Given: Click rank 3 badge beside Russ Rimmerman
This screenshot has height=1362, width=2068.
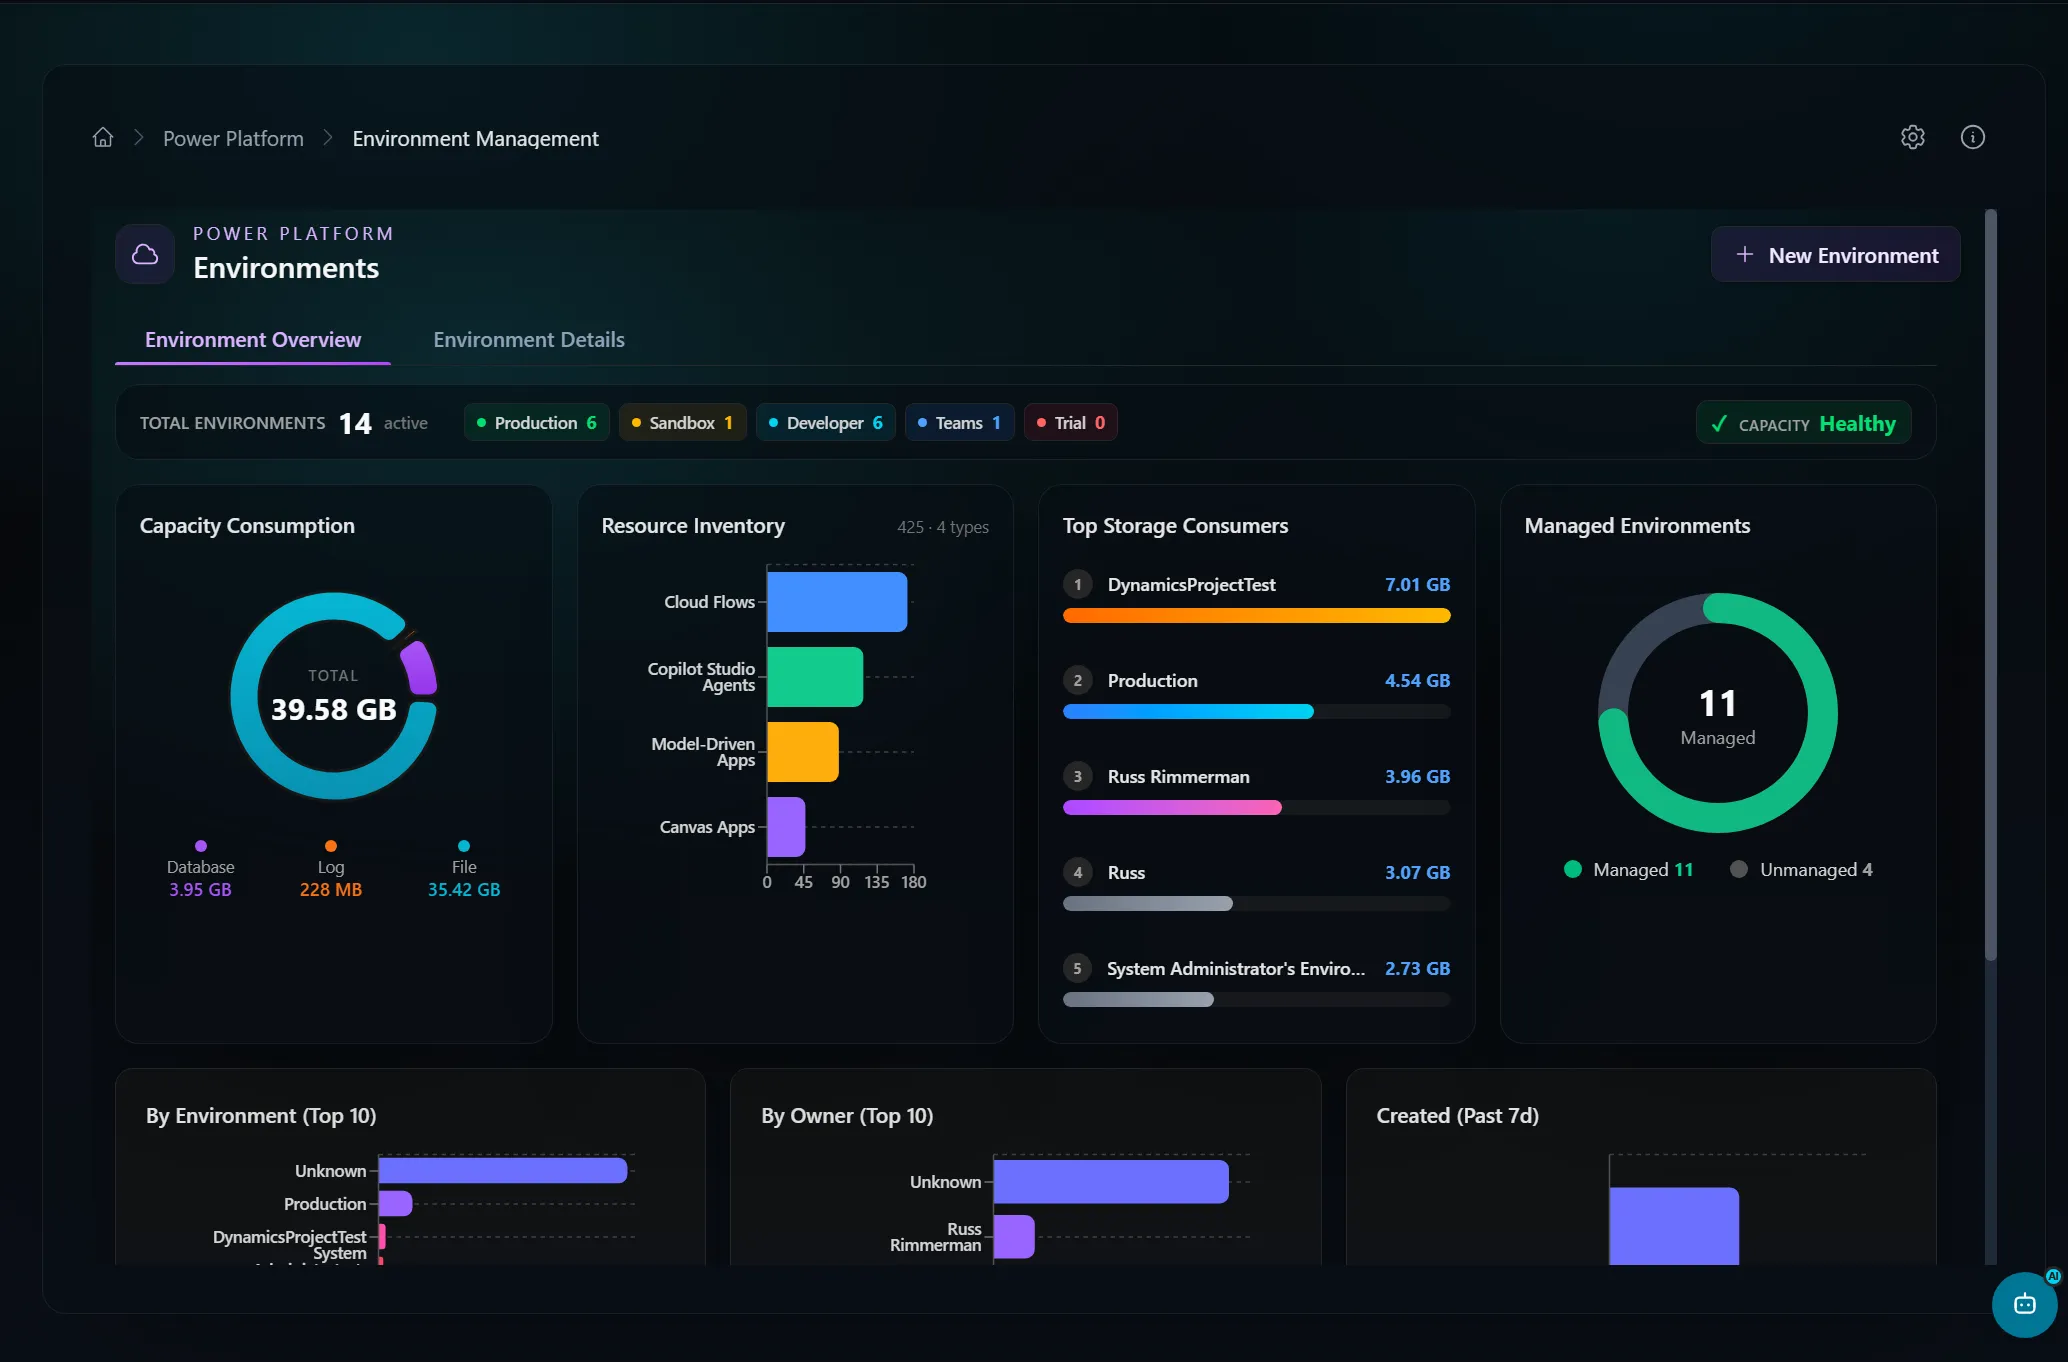Looking at the screenshot, I should (x=1077, y=777).
